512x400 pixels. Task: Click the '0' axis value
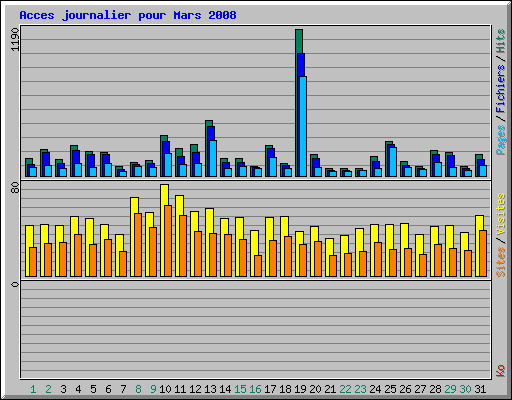[x=15, y=284]
